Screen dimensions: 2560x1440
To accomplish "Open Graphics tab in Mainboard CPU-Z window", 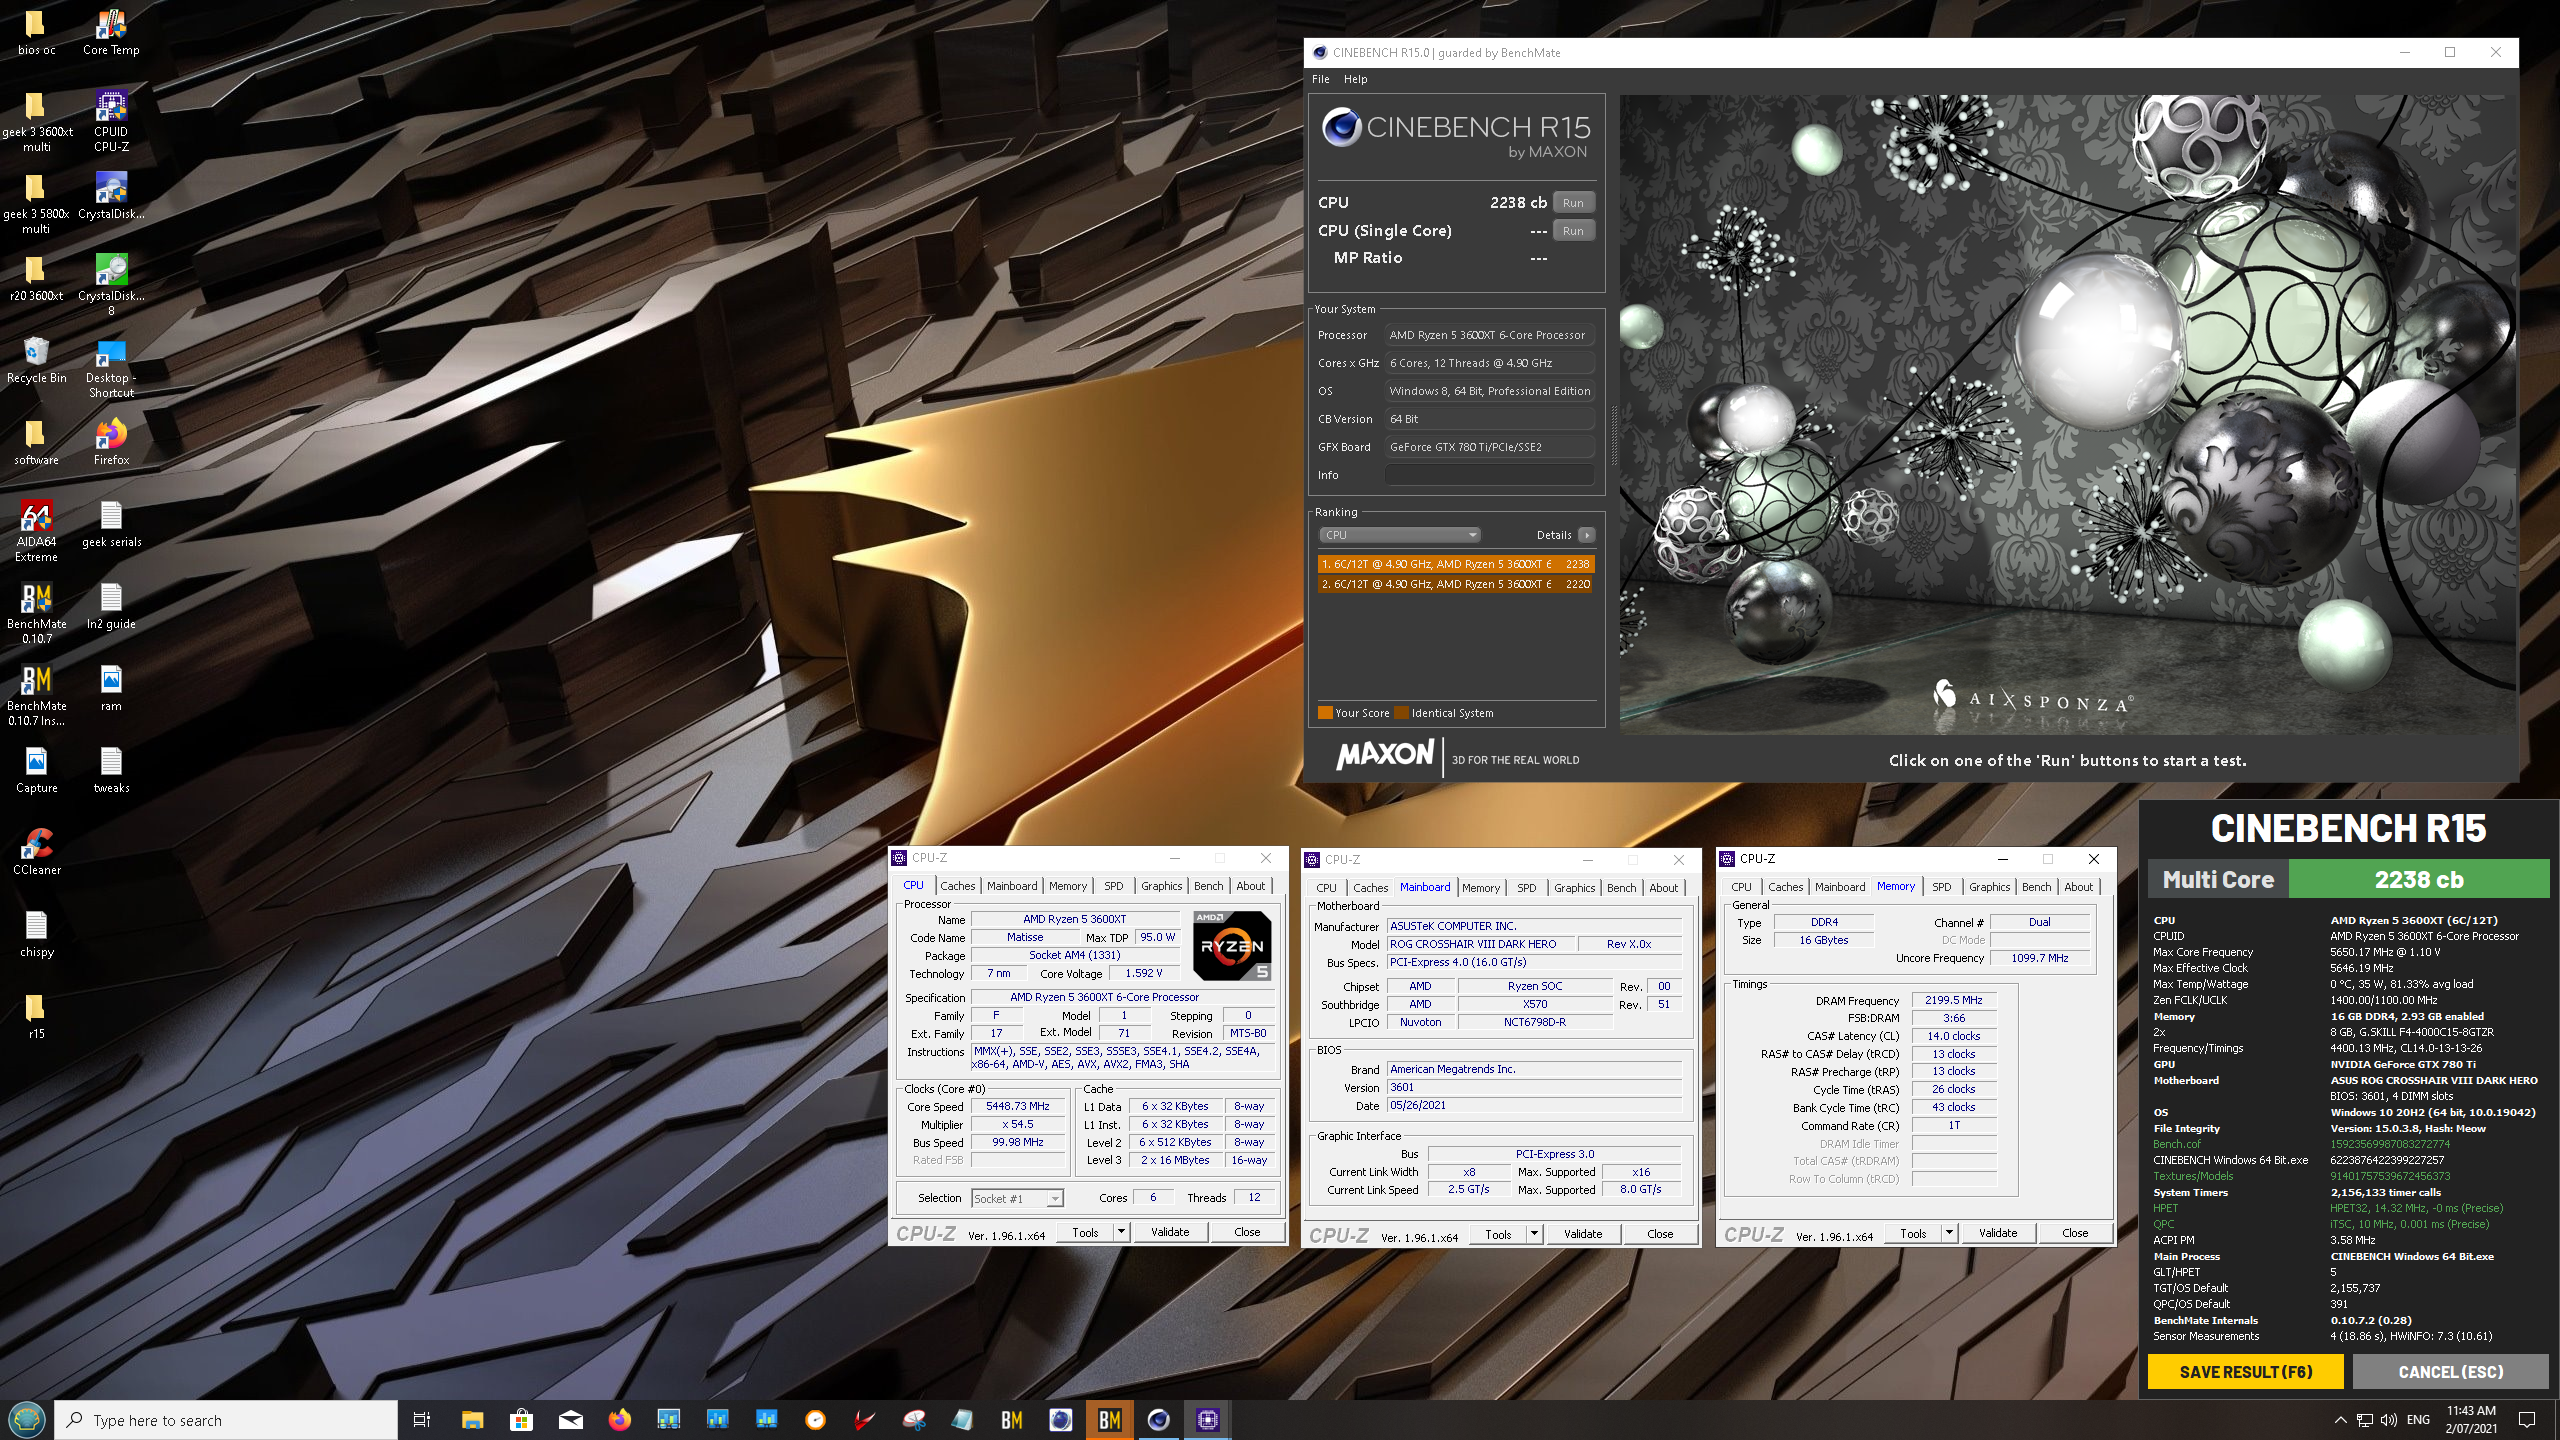I will click(1574, 888).
